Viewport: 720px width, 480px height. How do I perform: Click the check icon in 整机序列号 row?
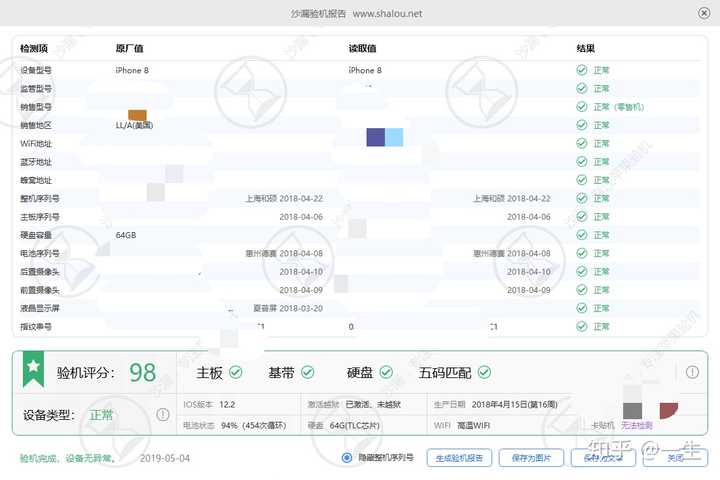[x=581, y=198]
